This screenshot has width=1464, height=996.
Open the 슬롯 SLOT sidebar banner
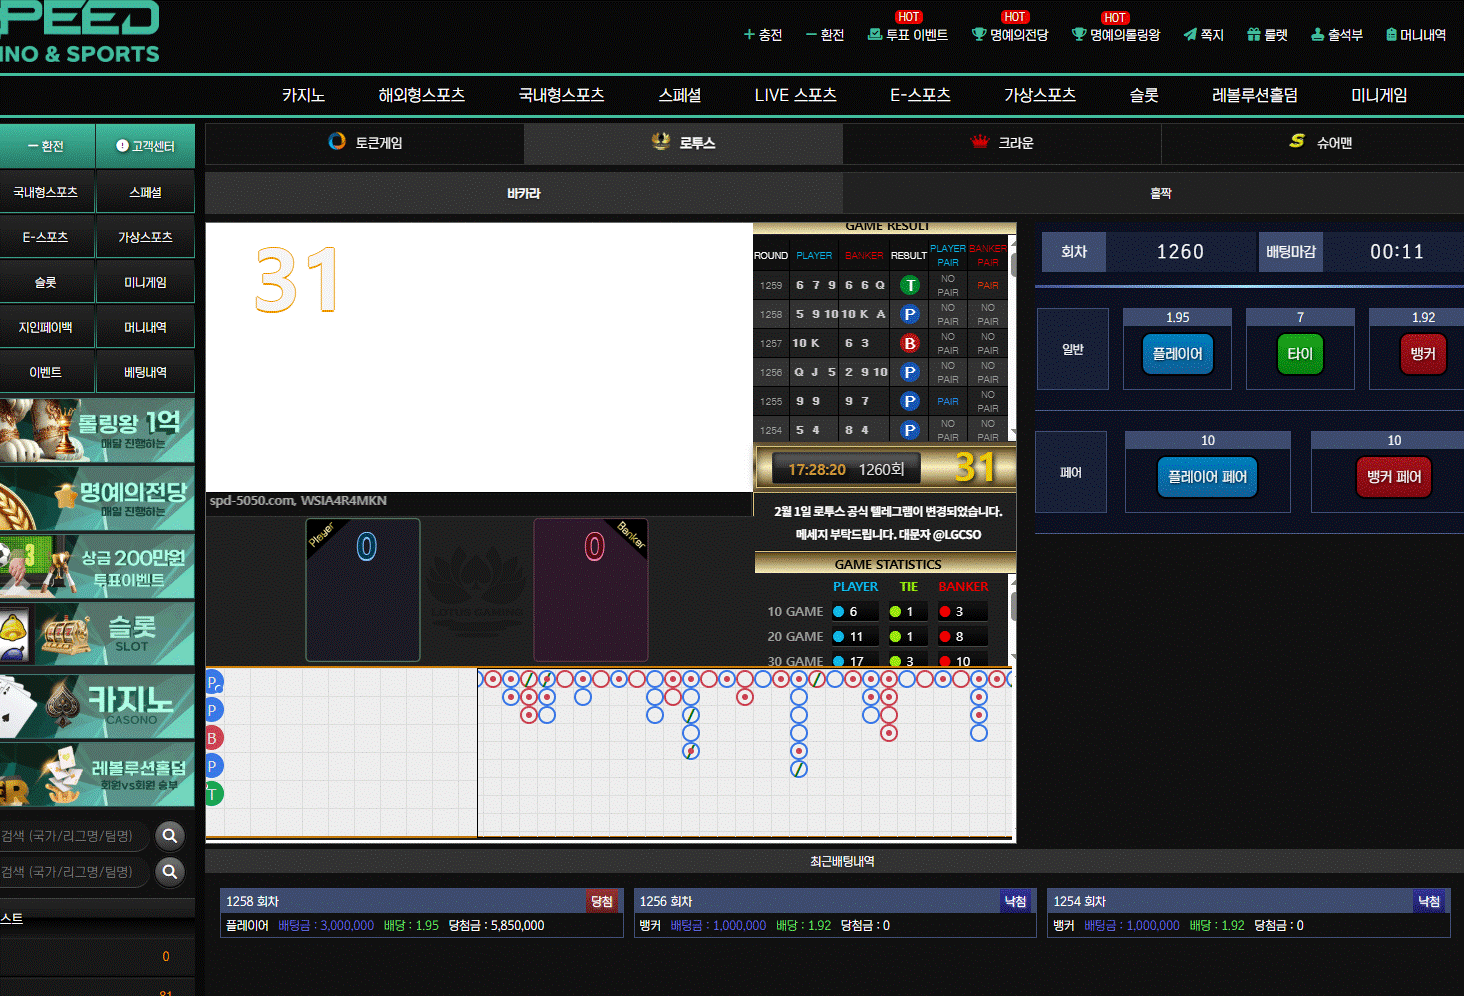coord(97,633)
